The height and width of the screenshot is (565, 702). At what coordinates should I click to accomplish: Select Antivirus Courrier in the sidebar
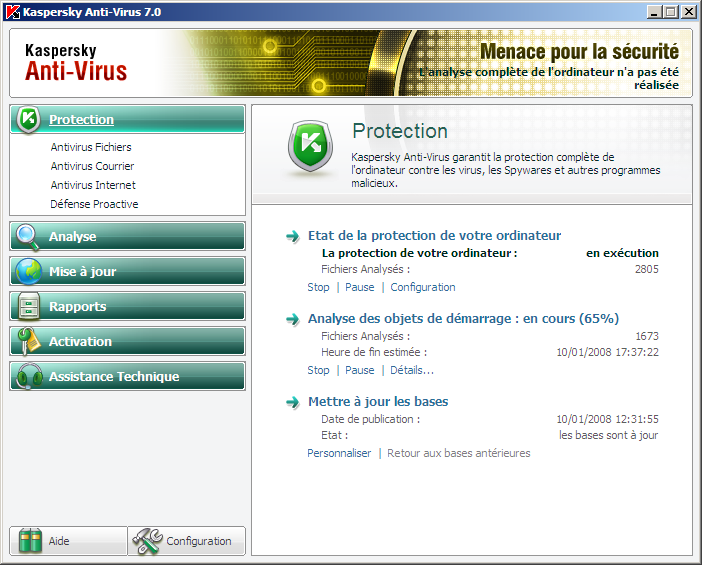pos(92,166)
